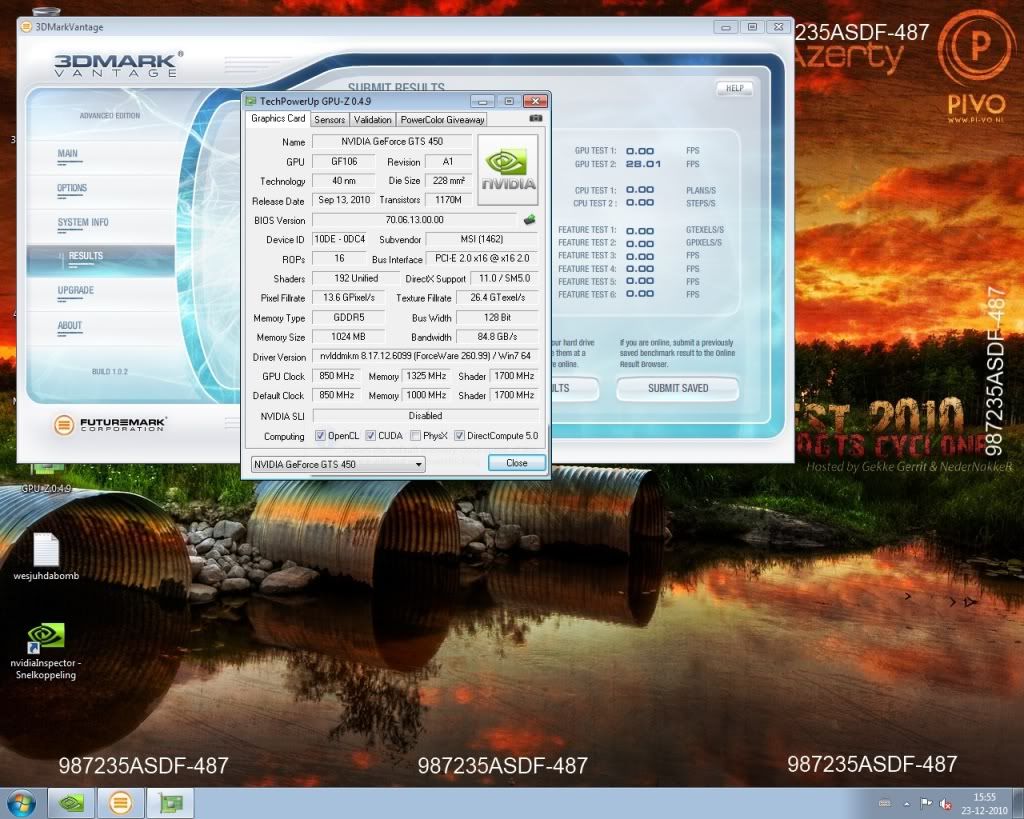Select OPTIONS in 3DMark sidebar
1024x819 pixels.
[x=72, y=188]
